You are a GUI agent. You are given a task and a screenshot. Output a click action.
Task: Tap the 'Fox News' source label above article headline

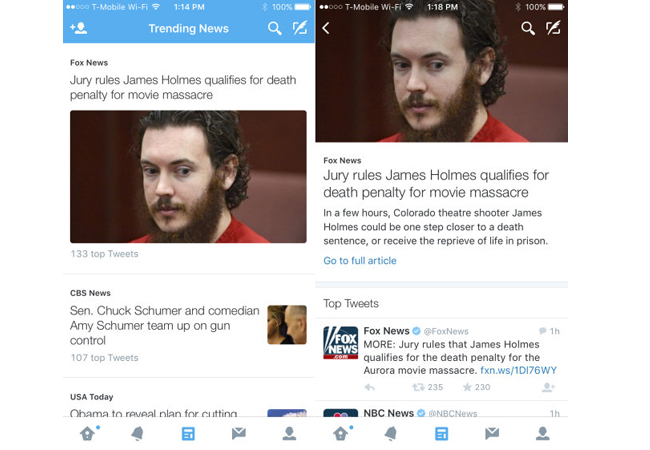[x=342, y=160]
